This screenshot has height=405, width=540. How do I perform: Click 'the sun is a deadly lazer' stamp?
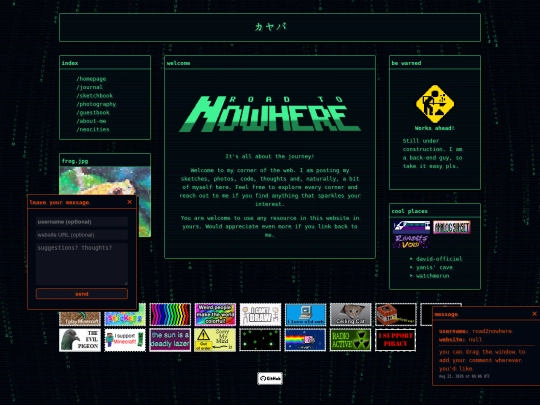(170, 340)
